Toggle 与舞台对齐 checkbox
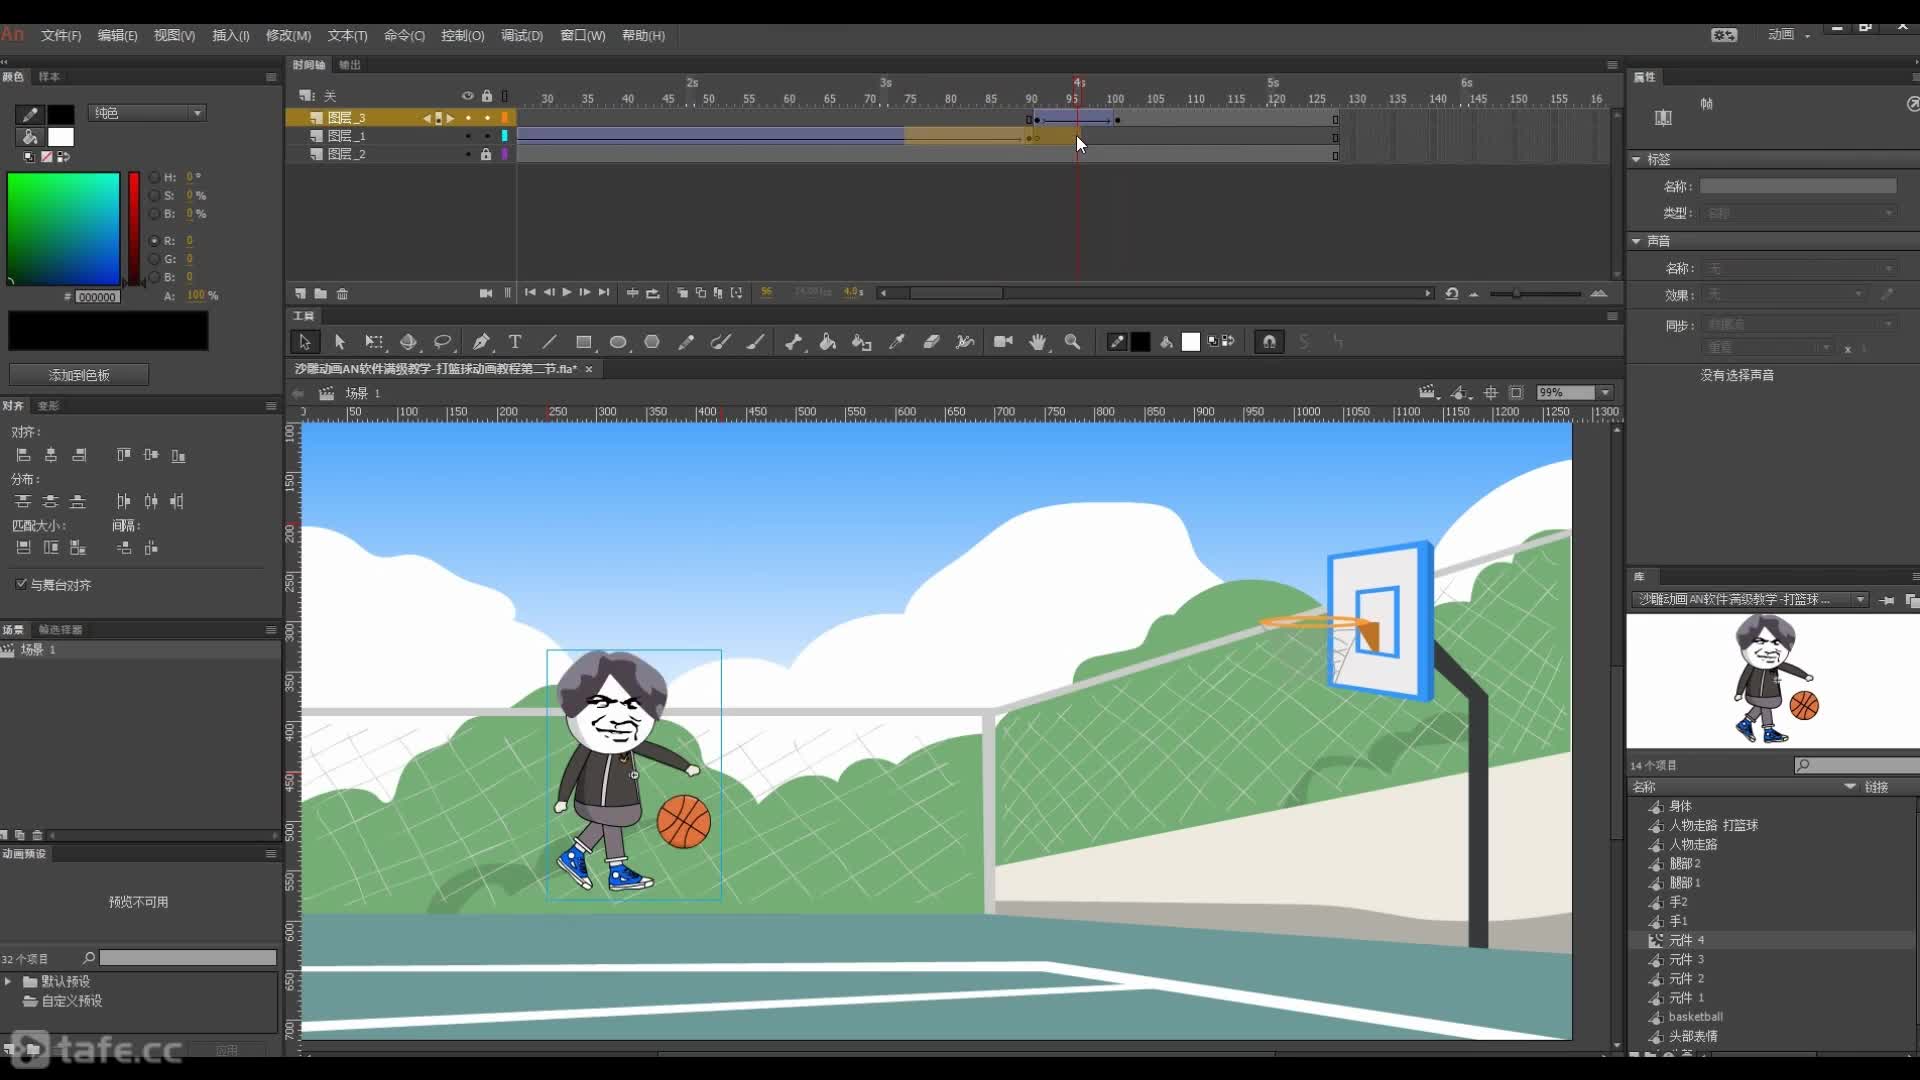This screenshot has width=1920, height=1080. (x=21, y=584)
